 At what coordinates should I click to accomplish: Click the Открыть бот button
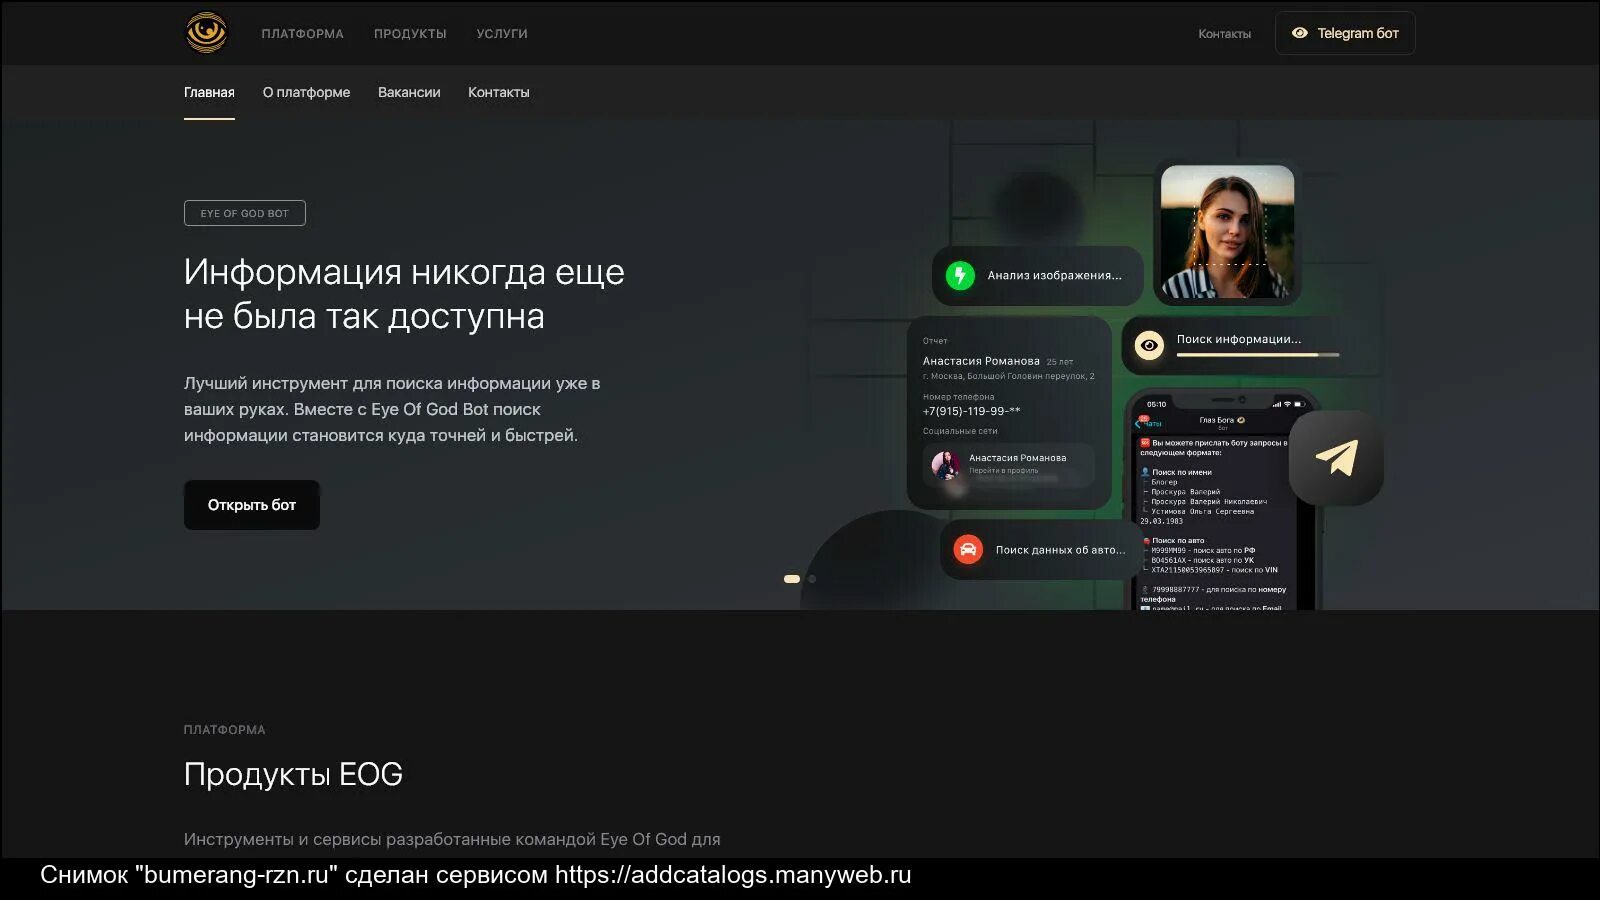coord(252,505)
